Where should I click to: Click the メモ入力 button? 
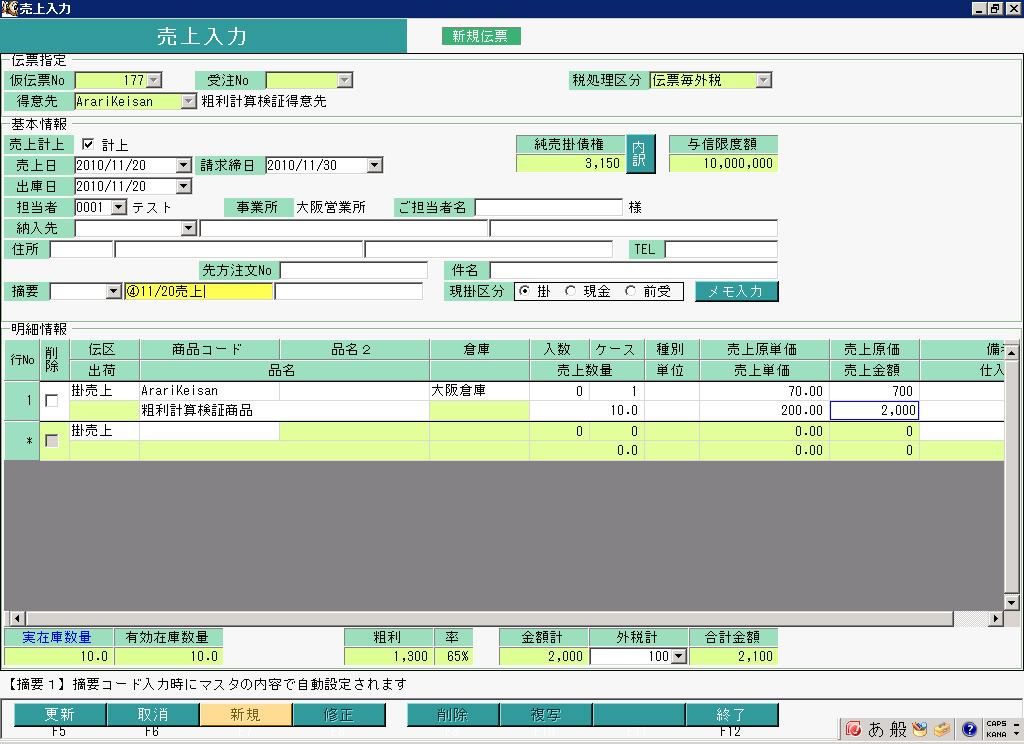coord(737,291)
